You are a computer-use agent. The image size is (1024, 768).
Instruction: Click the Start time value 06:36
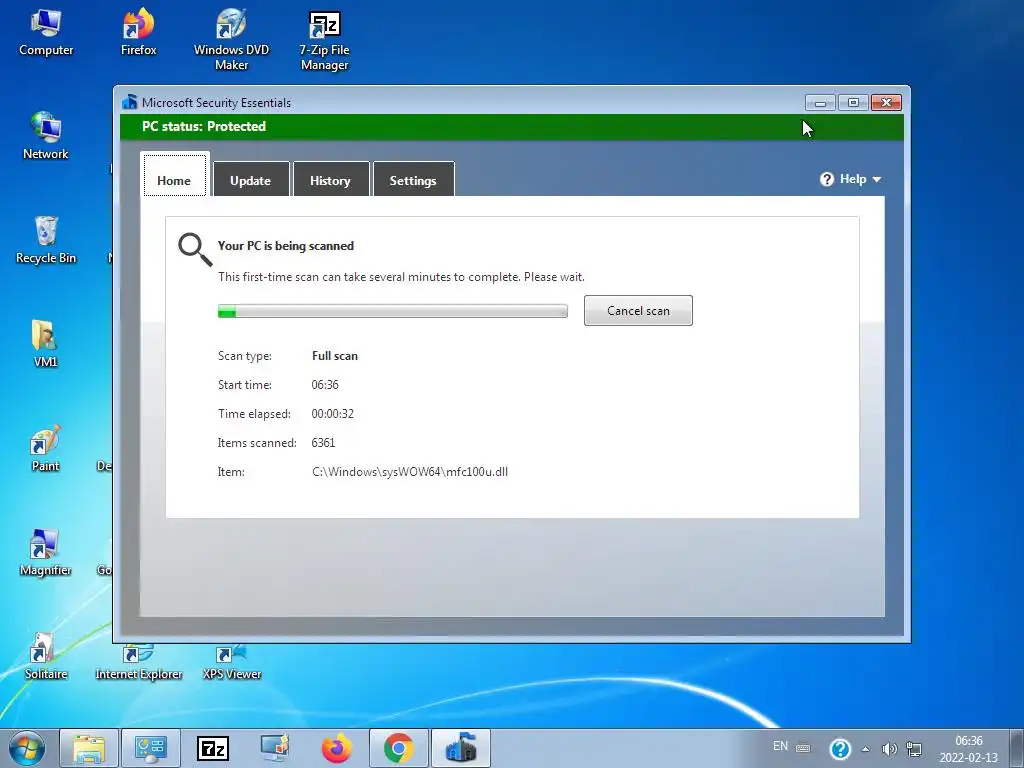click(325, 385)
